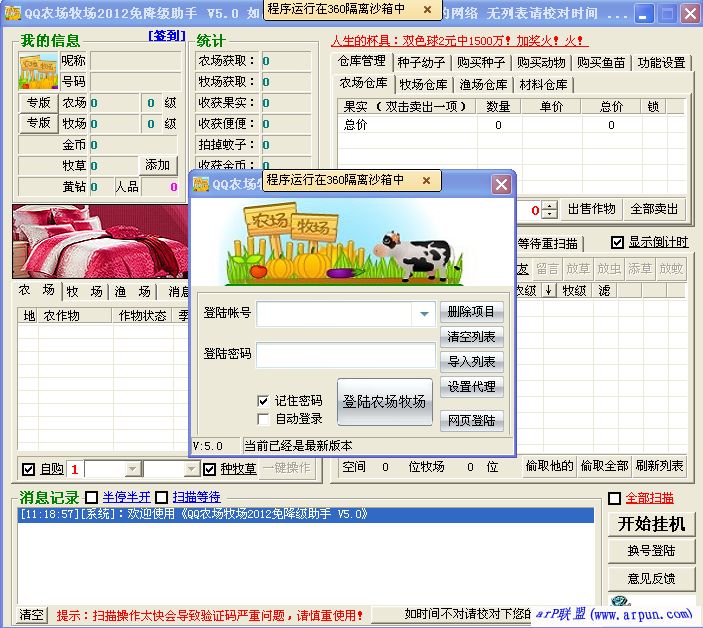Switch to 购买动物 tab
The image size is (703, 628).
[x=541, y=62]
